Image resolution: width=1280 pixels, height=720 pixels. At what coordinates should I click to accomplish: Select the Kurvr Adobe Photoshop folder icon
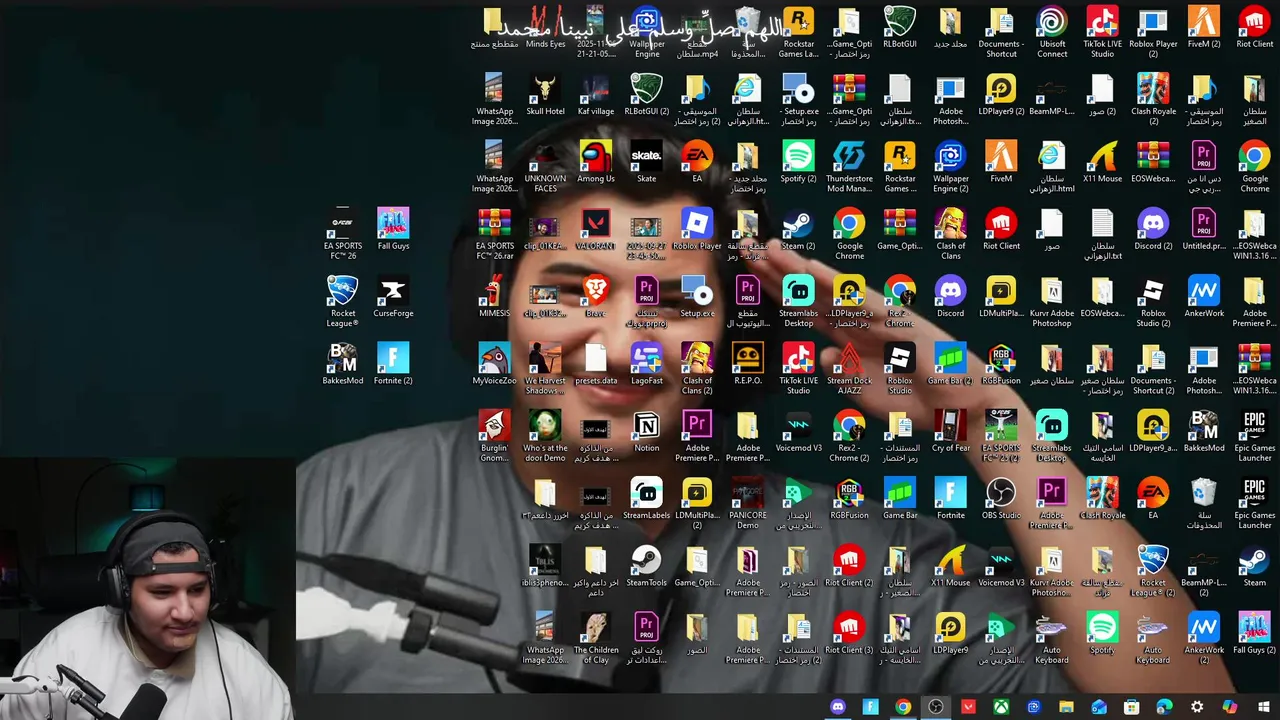[x=1052, y=302]
